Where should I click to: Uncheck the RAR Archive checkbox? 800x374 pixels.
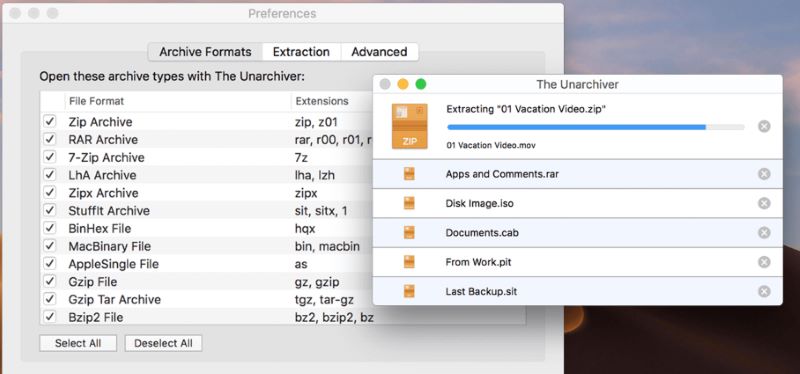[x=49, y=139]
